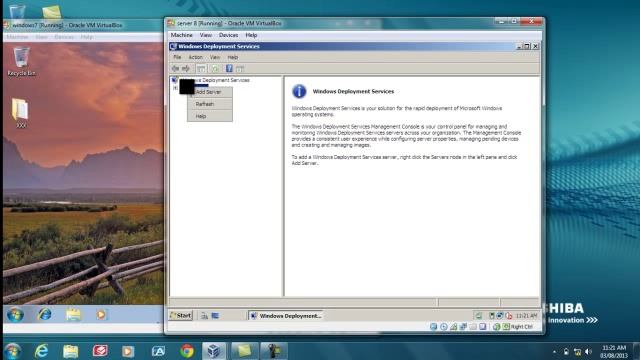Click the guest tray network icon

tap(500, 316)
